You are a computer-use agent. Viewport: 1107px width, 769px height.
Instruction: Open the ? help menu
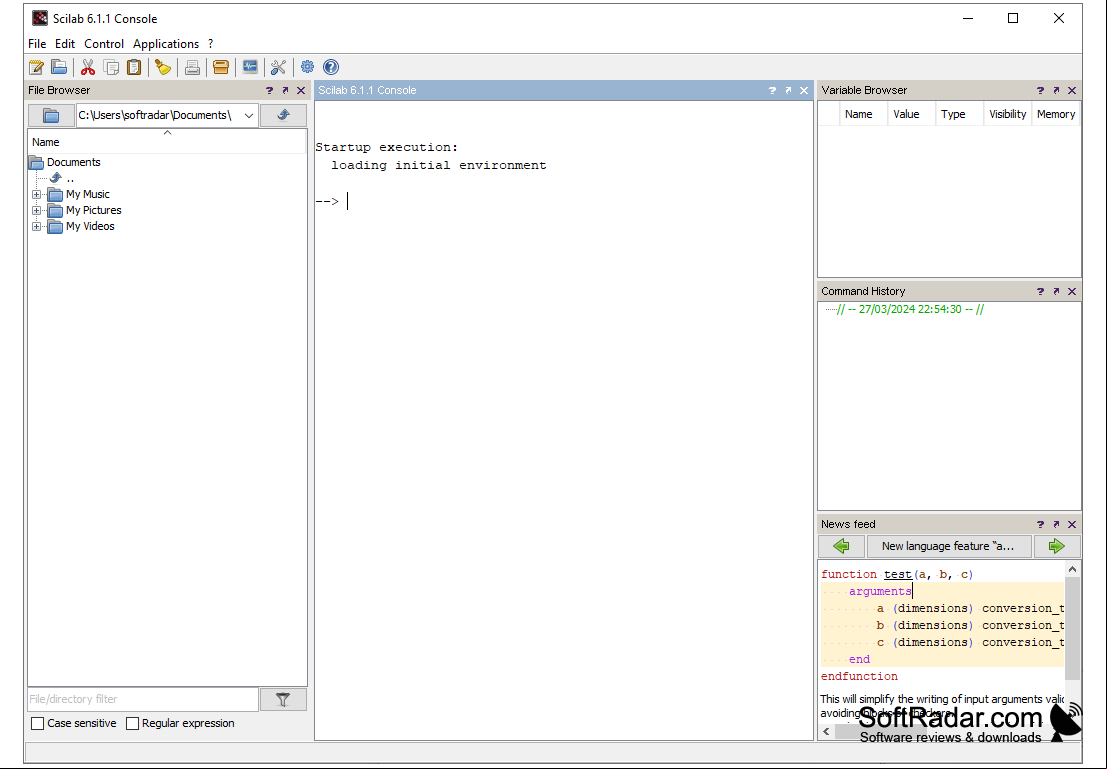(x=210, y=44)
